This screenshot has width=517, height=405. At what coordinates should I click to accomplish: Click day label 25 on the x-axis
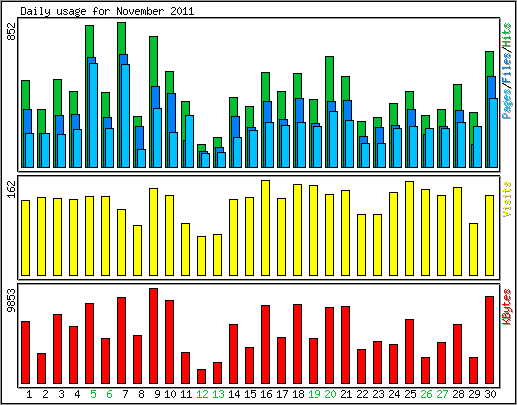(410, 394)
